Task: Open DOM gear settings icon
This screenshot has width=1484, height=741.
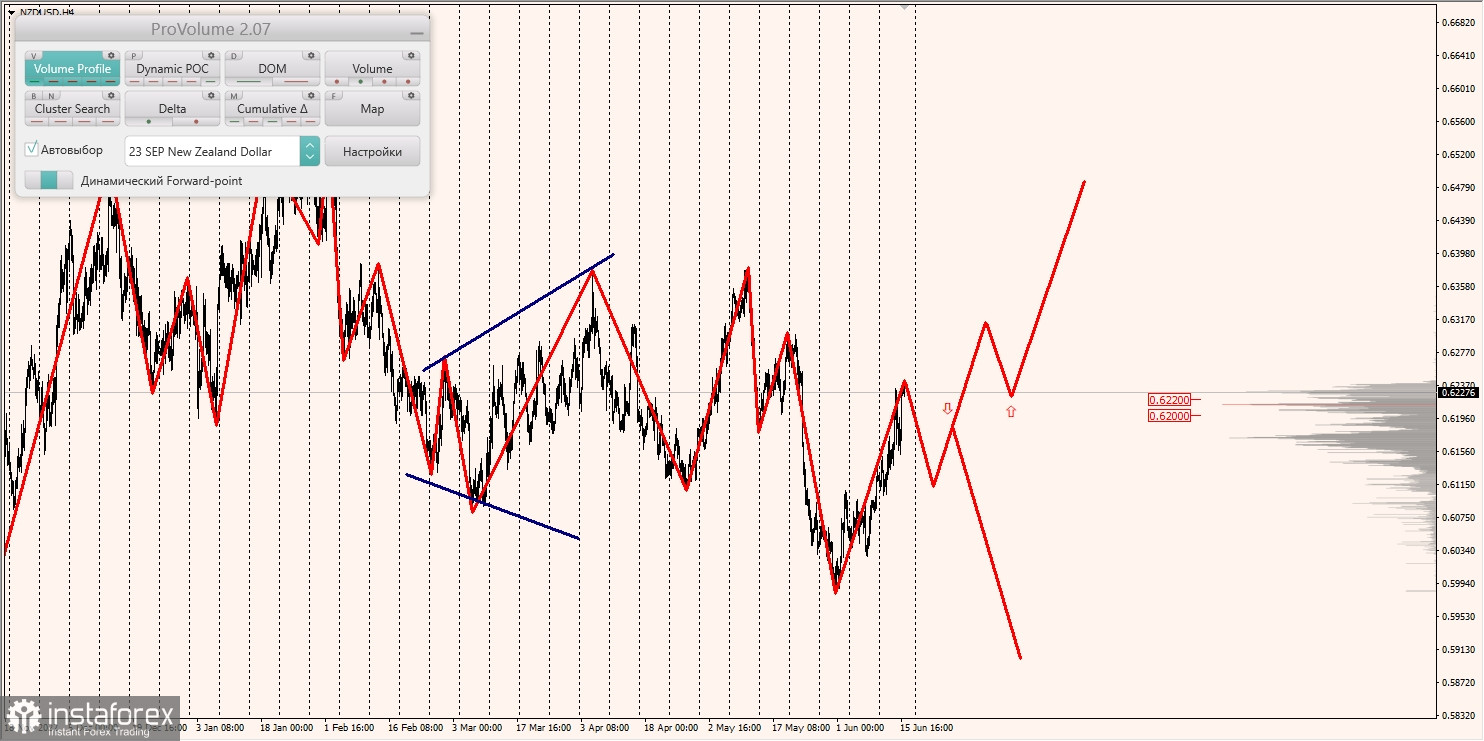Action: point(311,56)
